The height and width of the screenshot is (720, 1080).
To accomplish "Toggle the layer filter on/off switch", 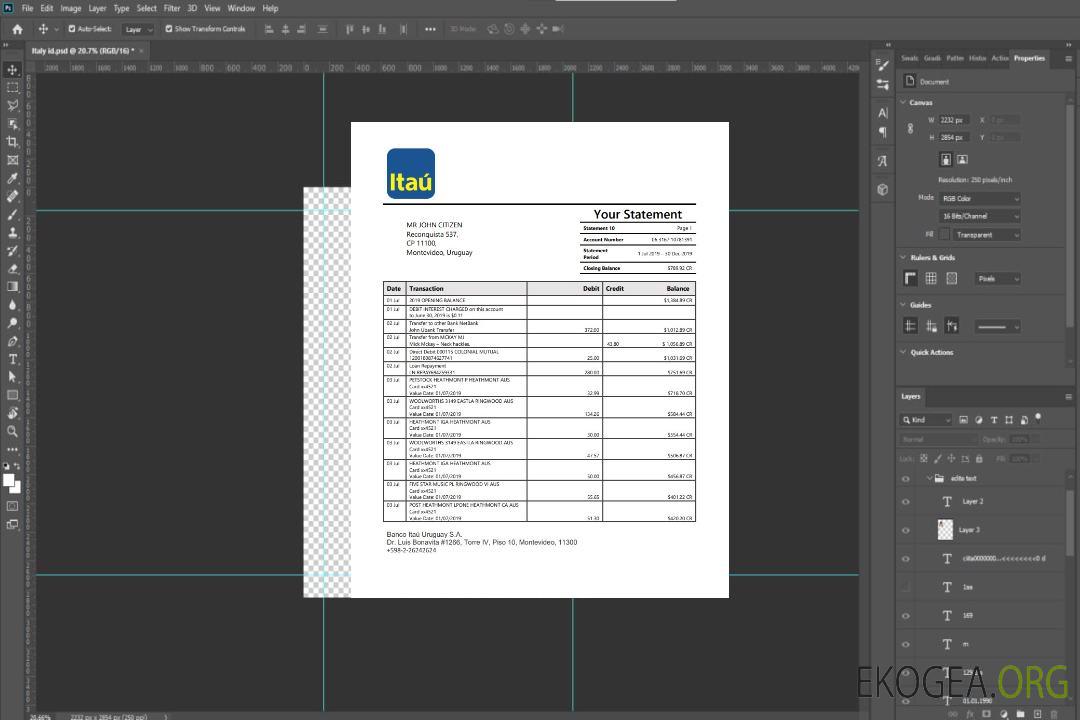I will [1038, 418].
